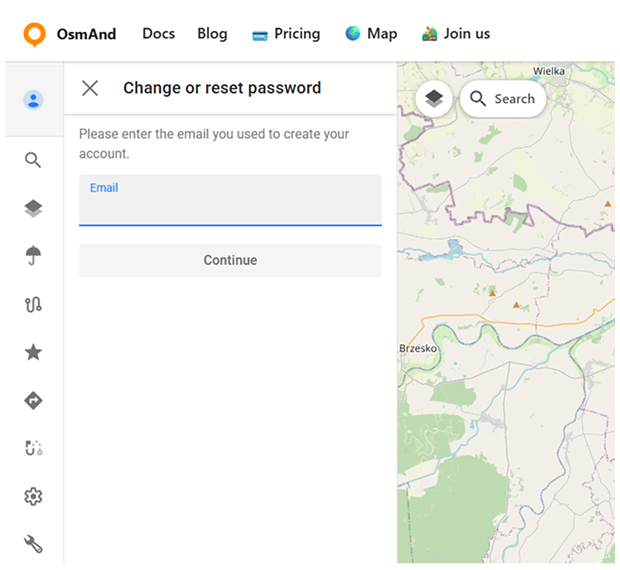Viewport: 620px width, 570px height.
Task: Open the Map link in header
Action: click(371, 34)
